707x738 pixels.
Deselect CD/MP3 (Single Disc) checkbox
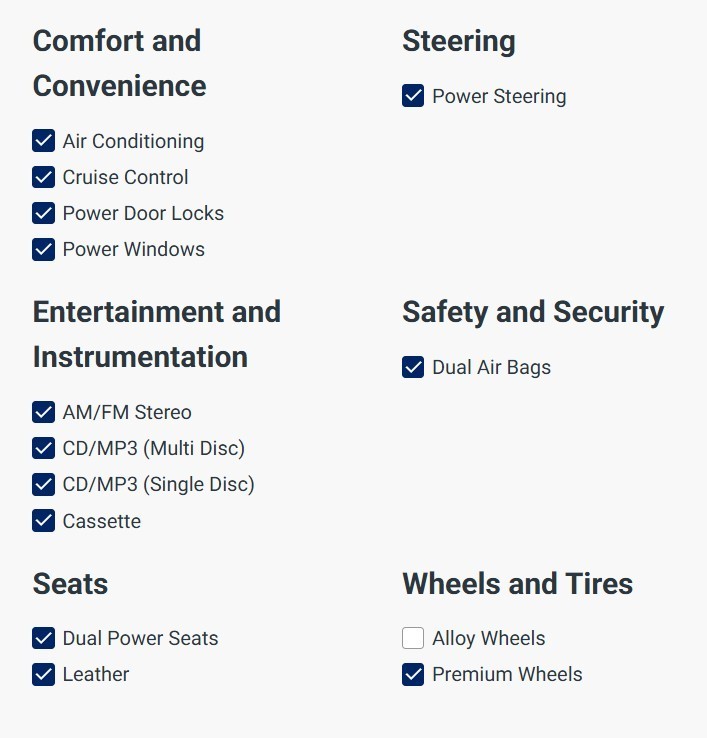click(x=44, y=484)
